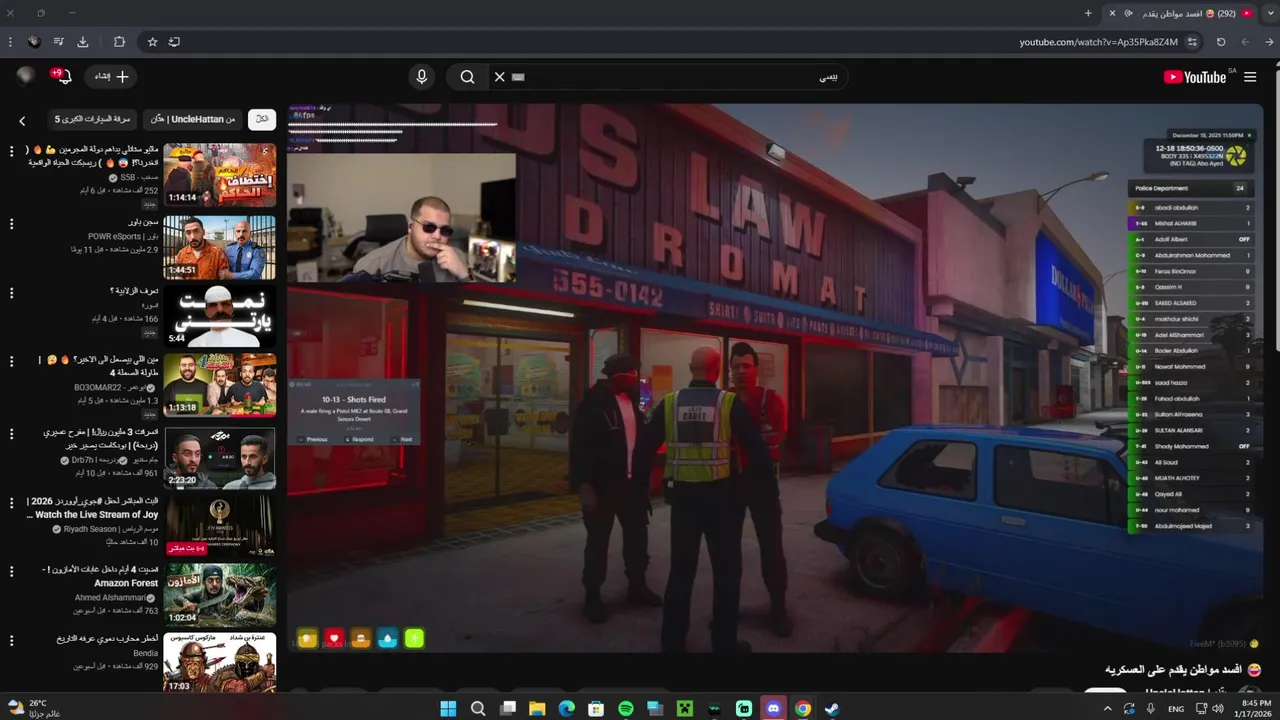Reload the page in Chrome
Screen dimensions: 1280x720
click(1221, 42)
